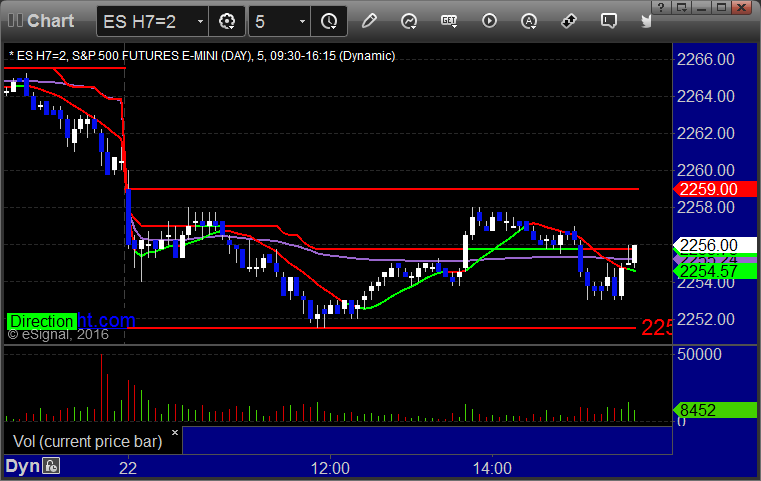Expand the interval 5 dropdown
Viewport: 761px width, 481px height.
302,21
